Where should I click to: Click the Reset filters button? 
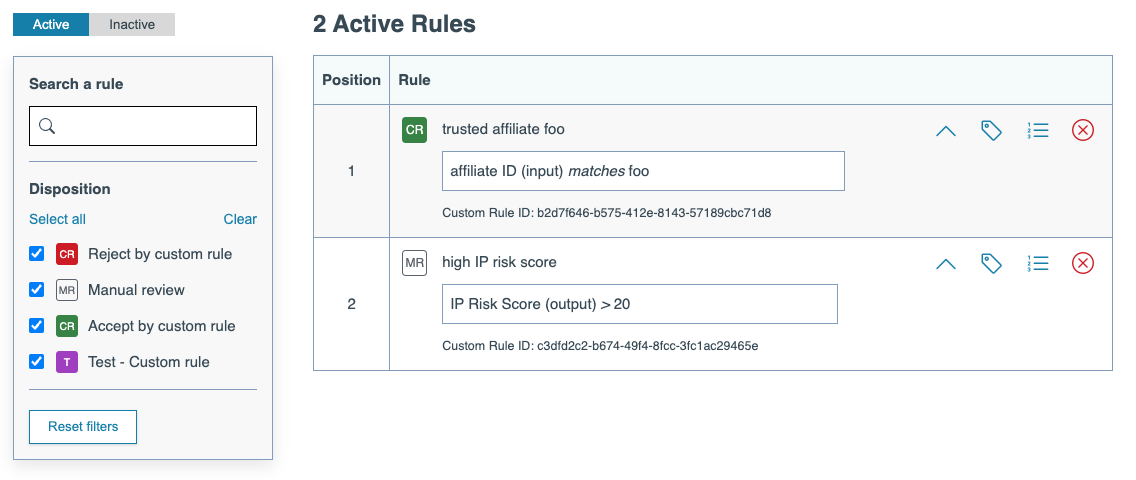tap(83, 427)
